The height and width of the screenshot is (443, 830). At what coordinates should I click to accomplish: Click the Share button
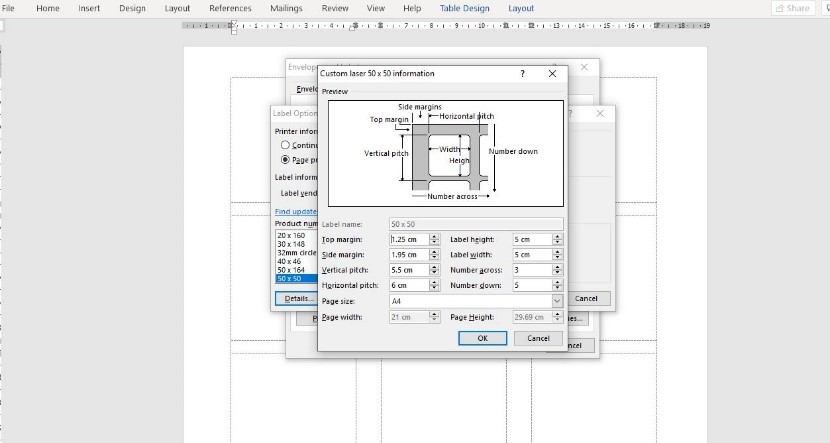tap(792, 8)
